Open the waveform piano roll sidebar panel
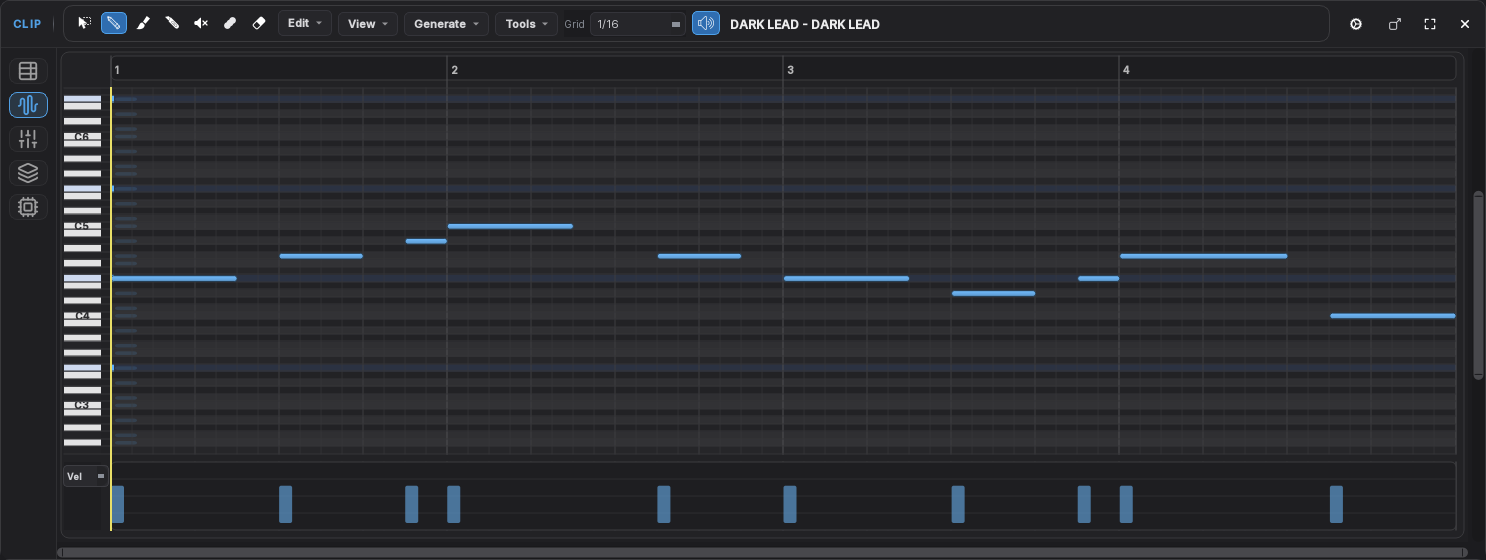 pyautogui.click(x=28, y=105)
